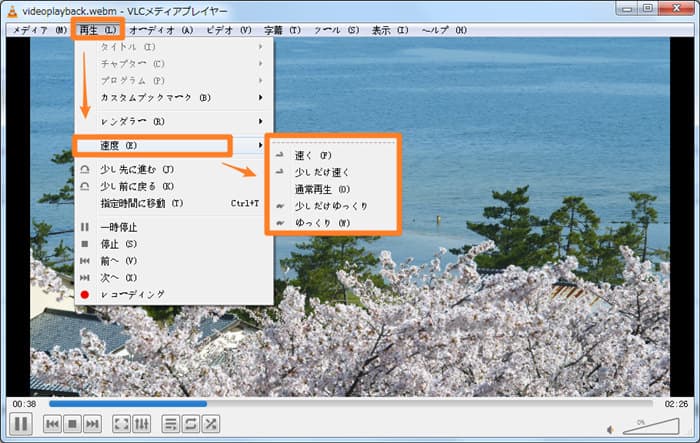Open the 再生 menu
Viewport: 700px width, 443px height.
pos(97,30)
